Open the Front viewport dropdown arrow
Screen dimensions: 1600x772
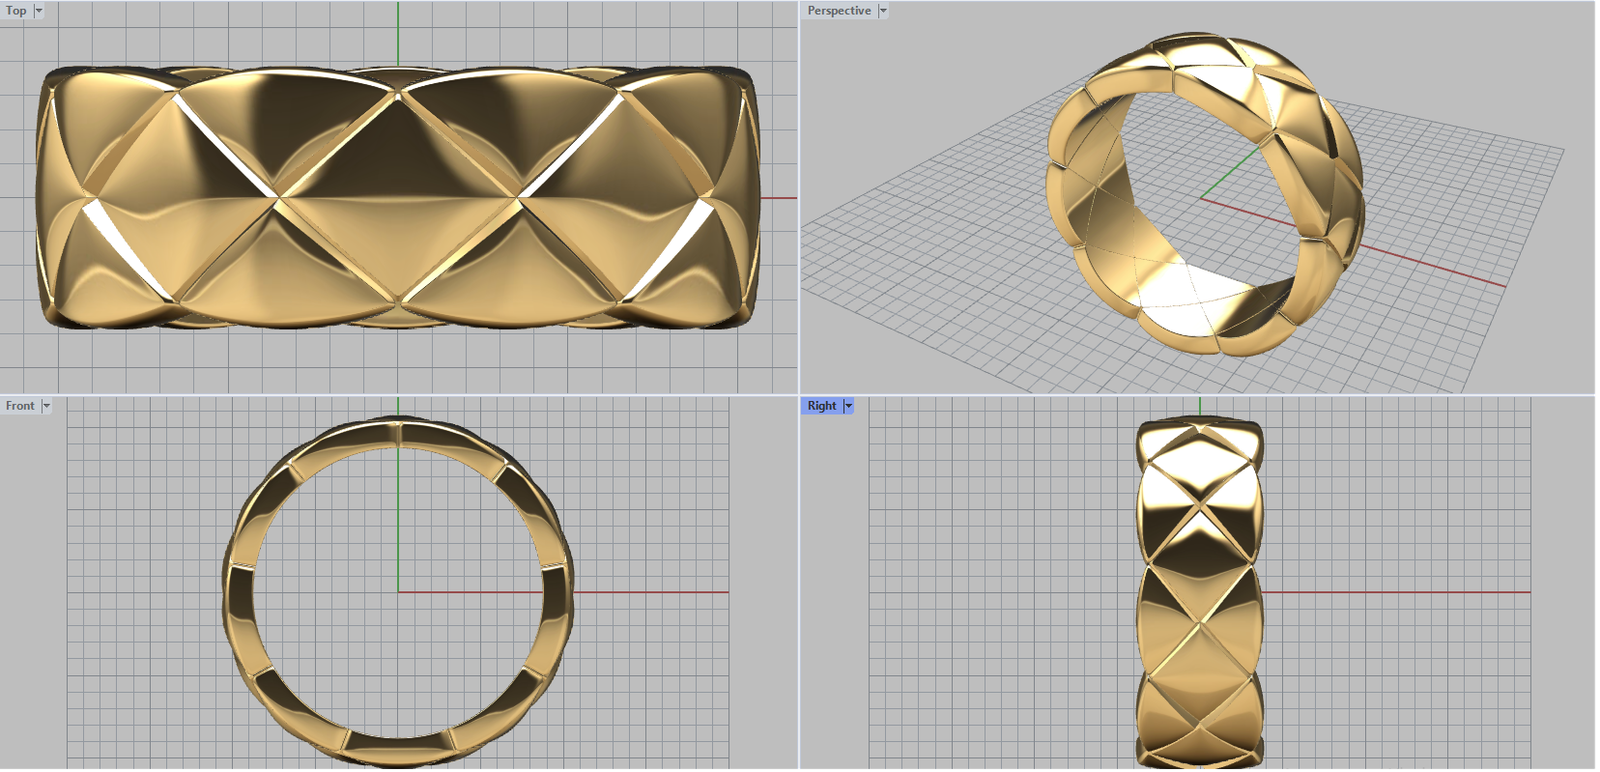click(46, 406)
